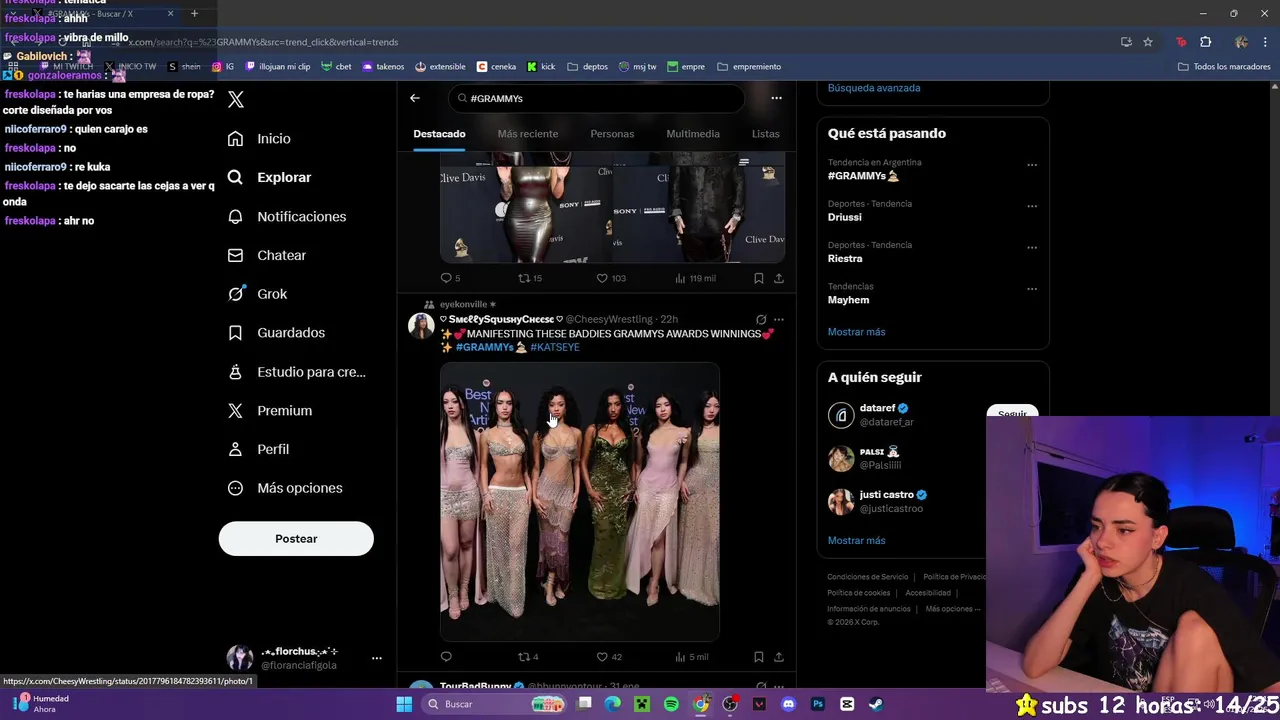Open the Mayhem trend

848,300
